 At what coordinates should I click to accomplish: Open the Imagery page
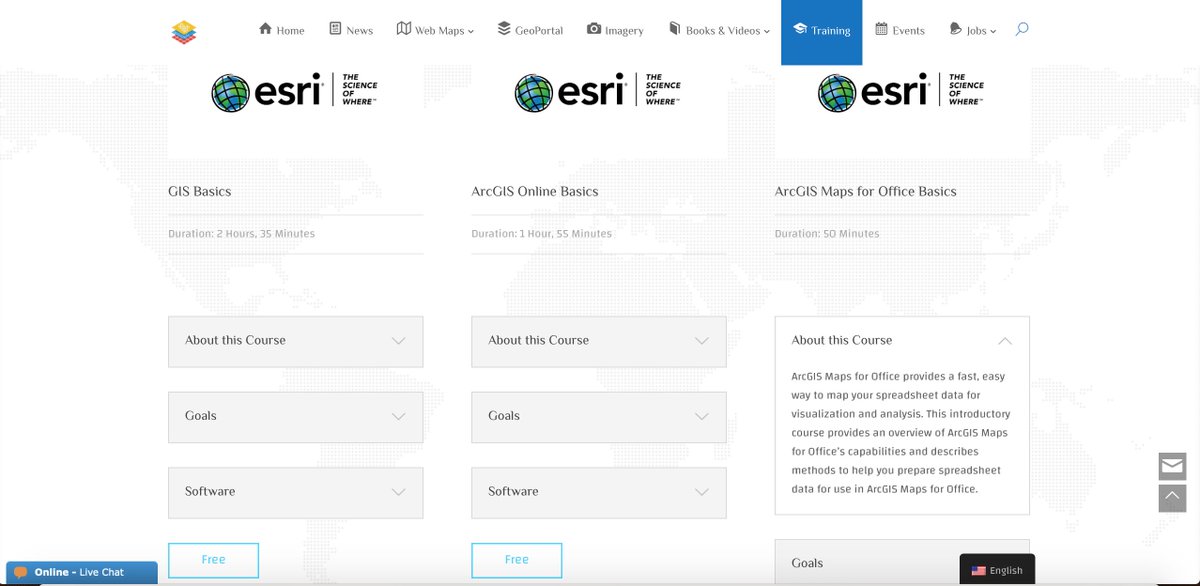tap(615, 30)
